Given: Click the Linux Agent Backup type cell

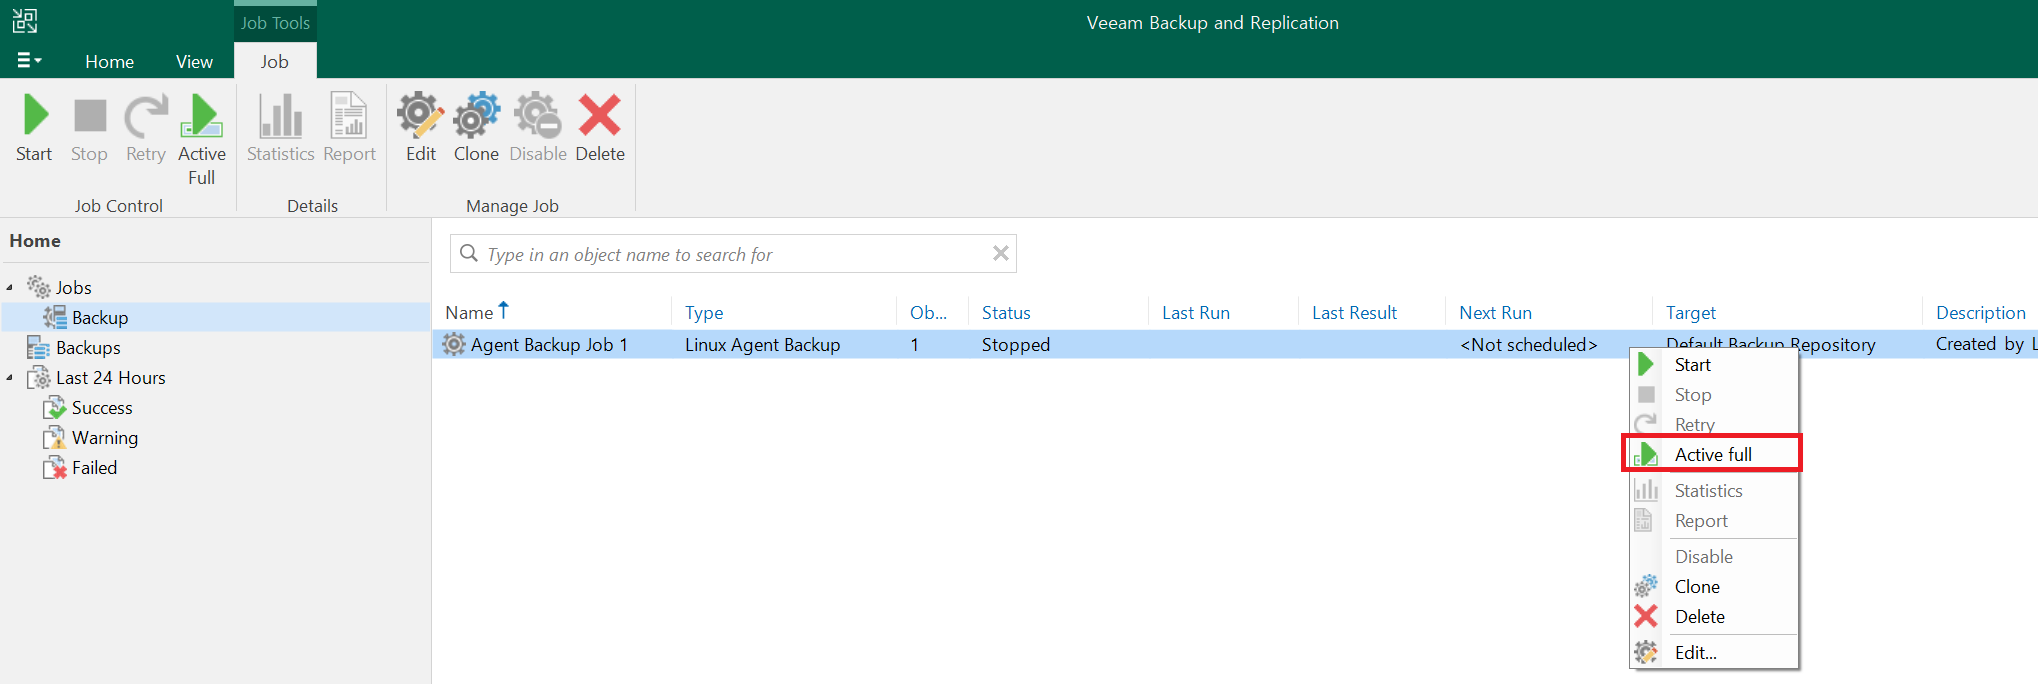Looking at the screenshot, I should [762, 345].
